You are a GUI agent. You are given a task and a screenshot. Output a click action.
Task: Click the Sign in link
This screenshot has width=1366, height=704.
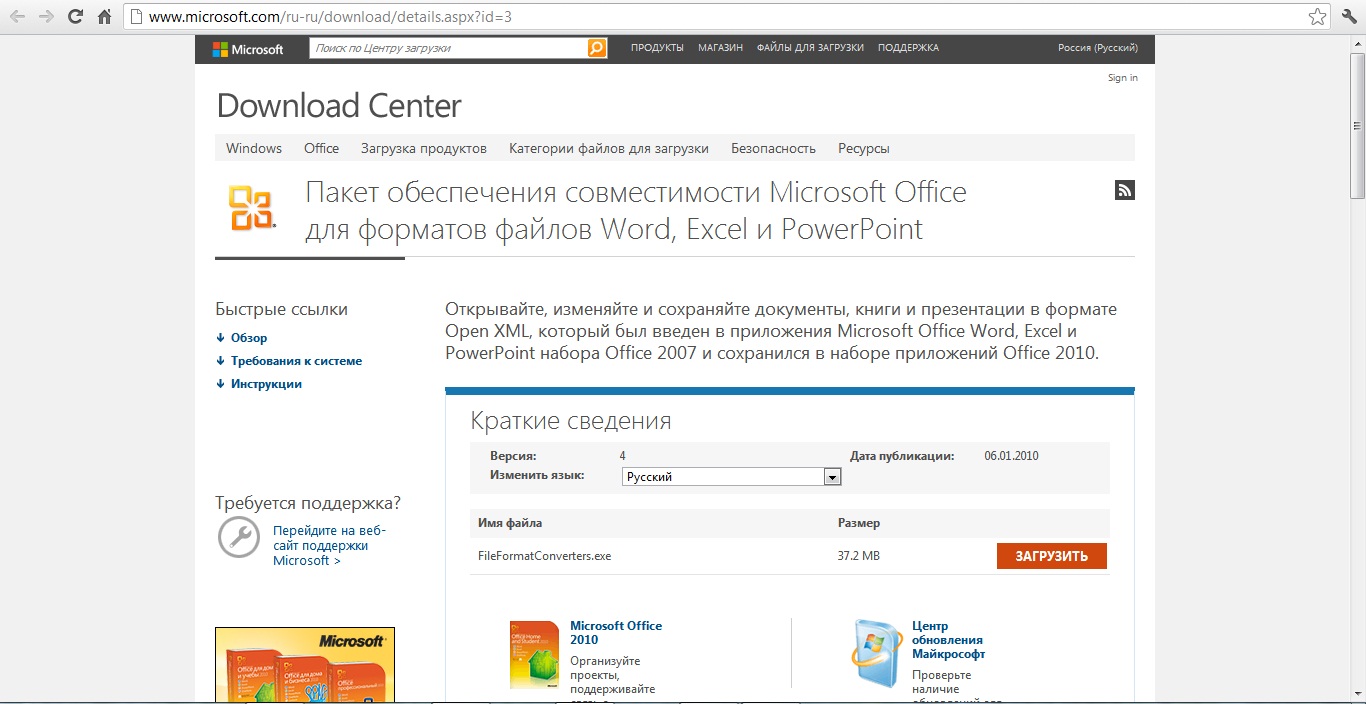click(x=1123, y=78)
